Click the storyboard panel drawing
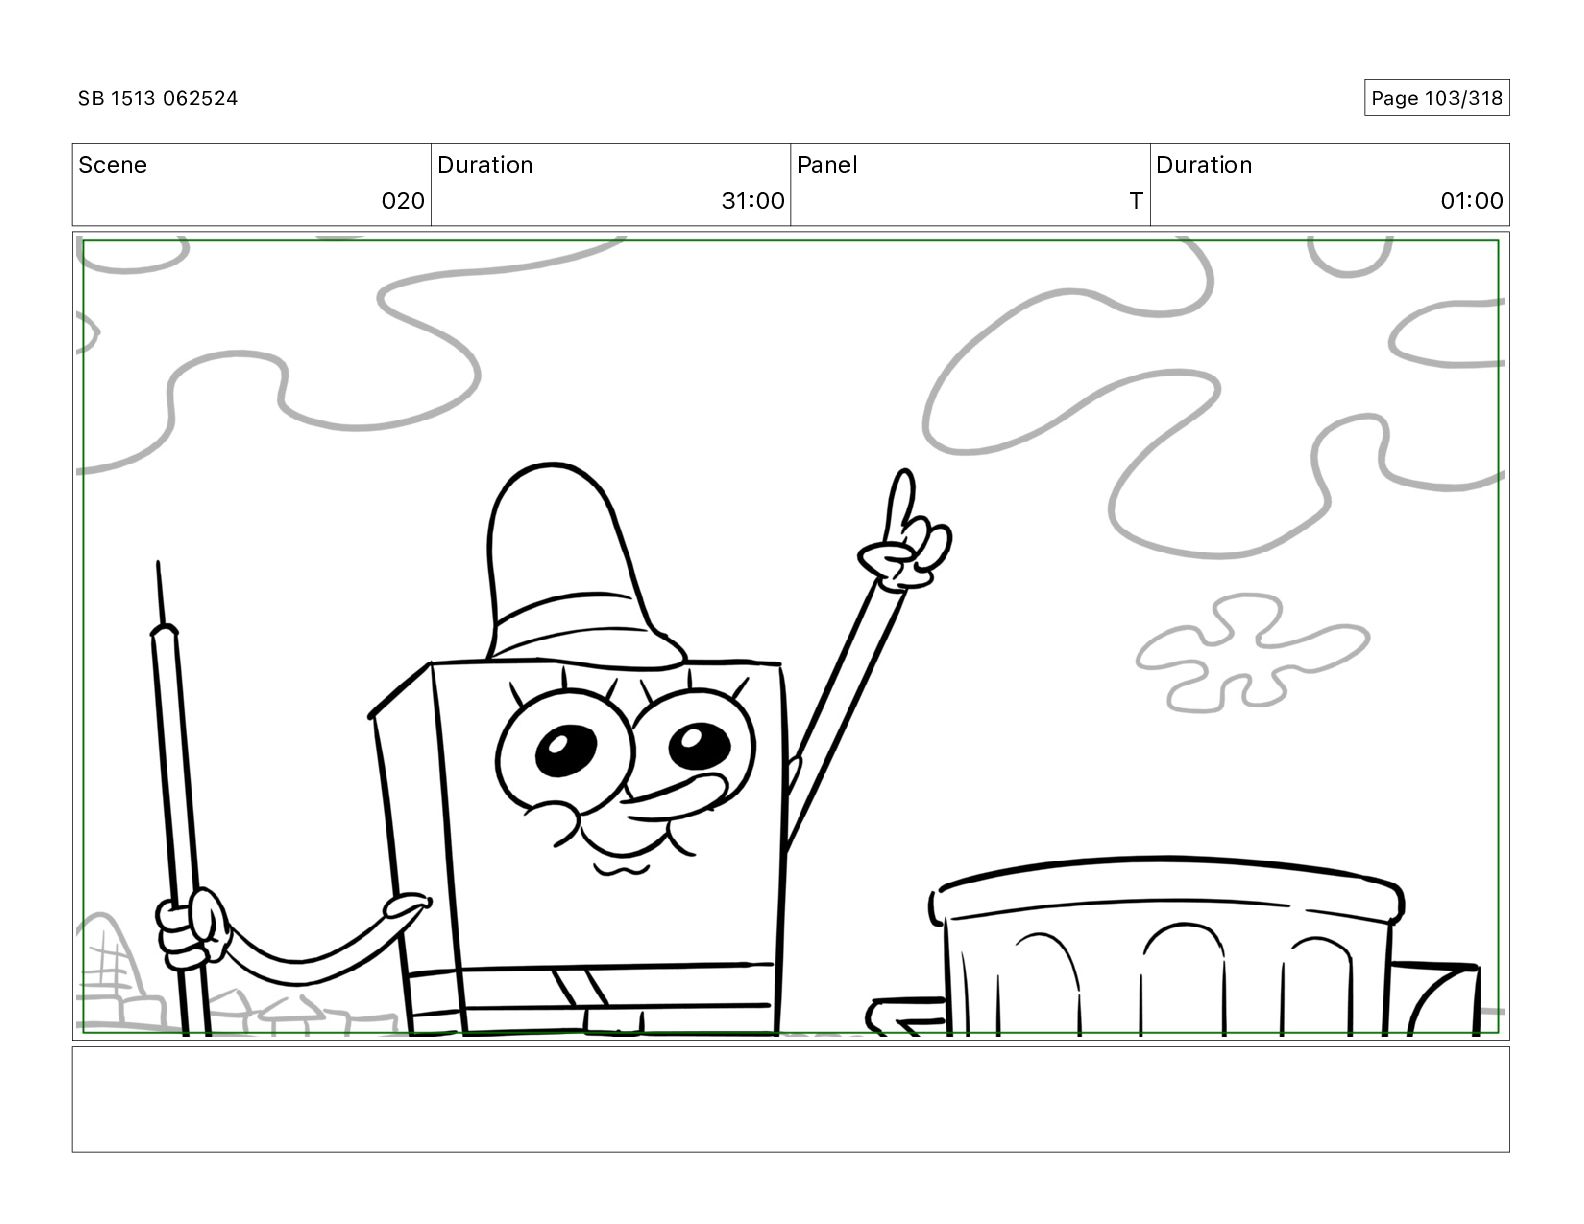This screenshot has width=1584, height=1224. coord(790,636)
